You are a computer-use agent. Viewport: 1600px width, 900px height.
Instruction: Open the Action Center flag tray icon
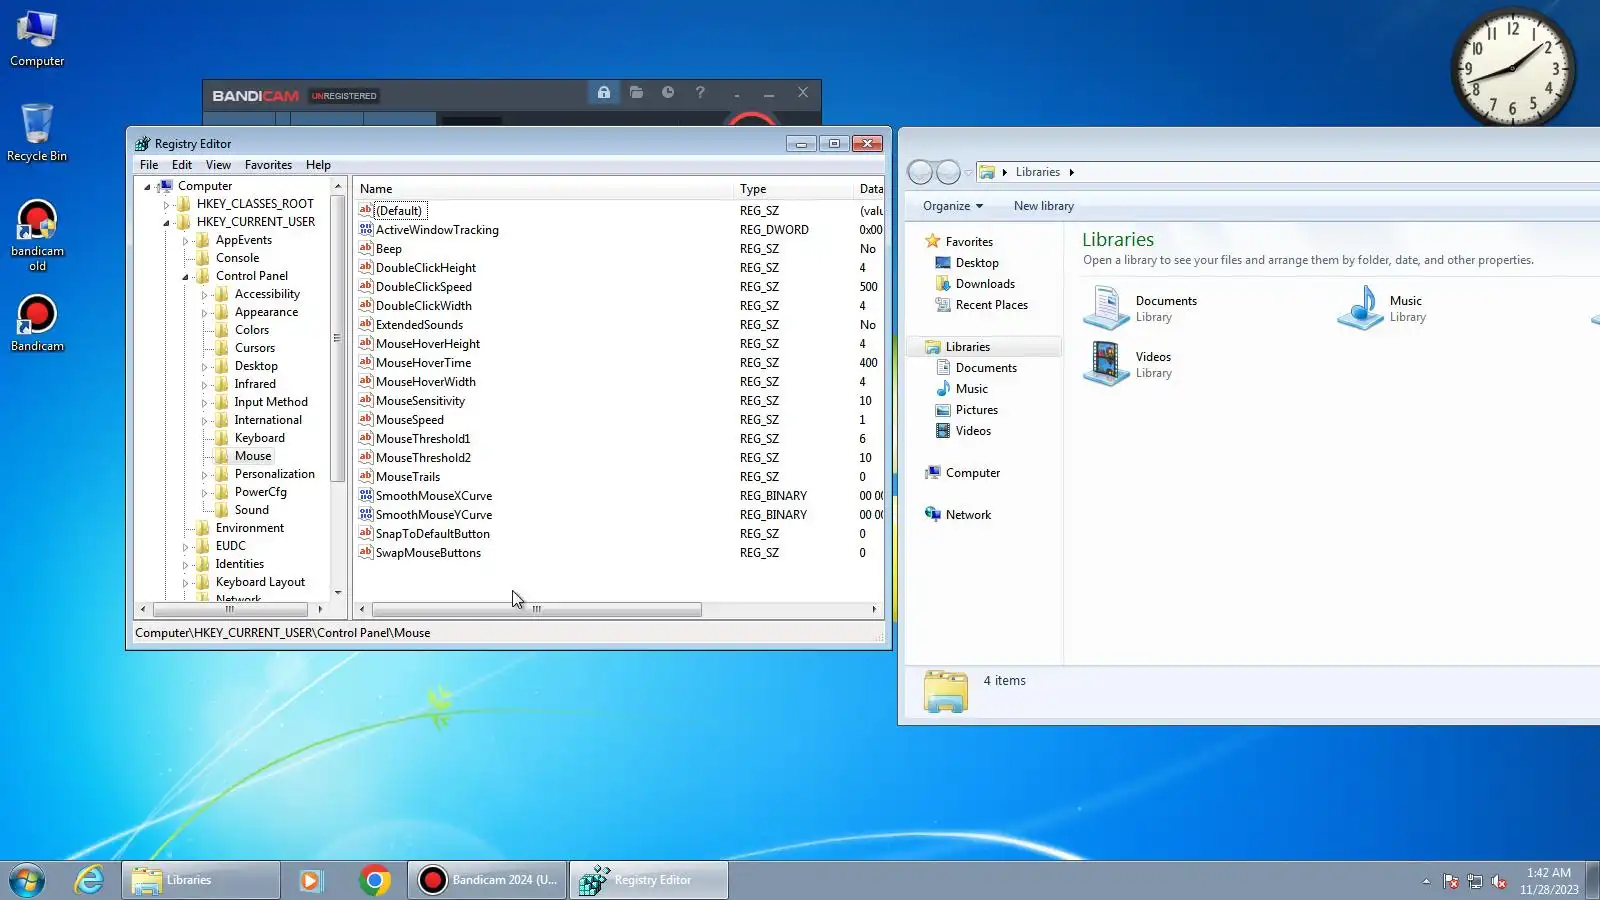pos(1451,881)
